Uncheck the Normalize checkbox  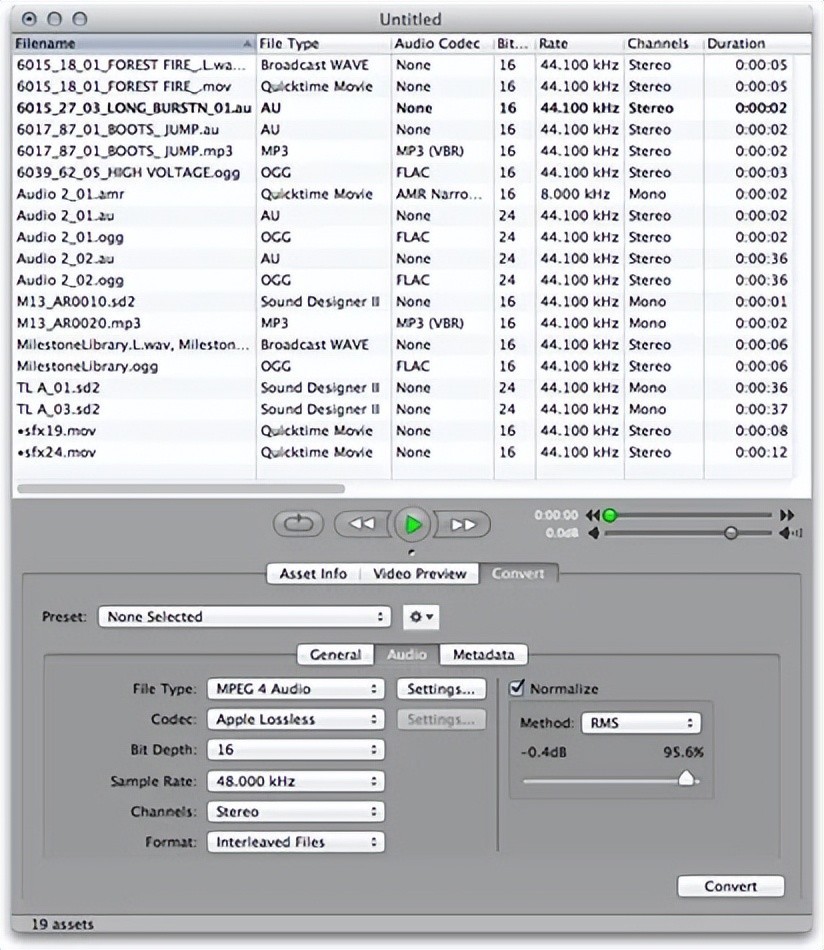click(517, 688)
